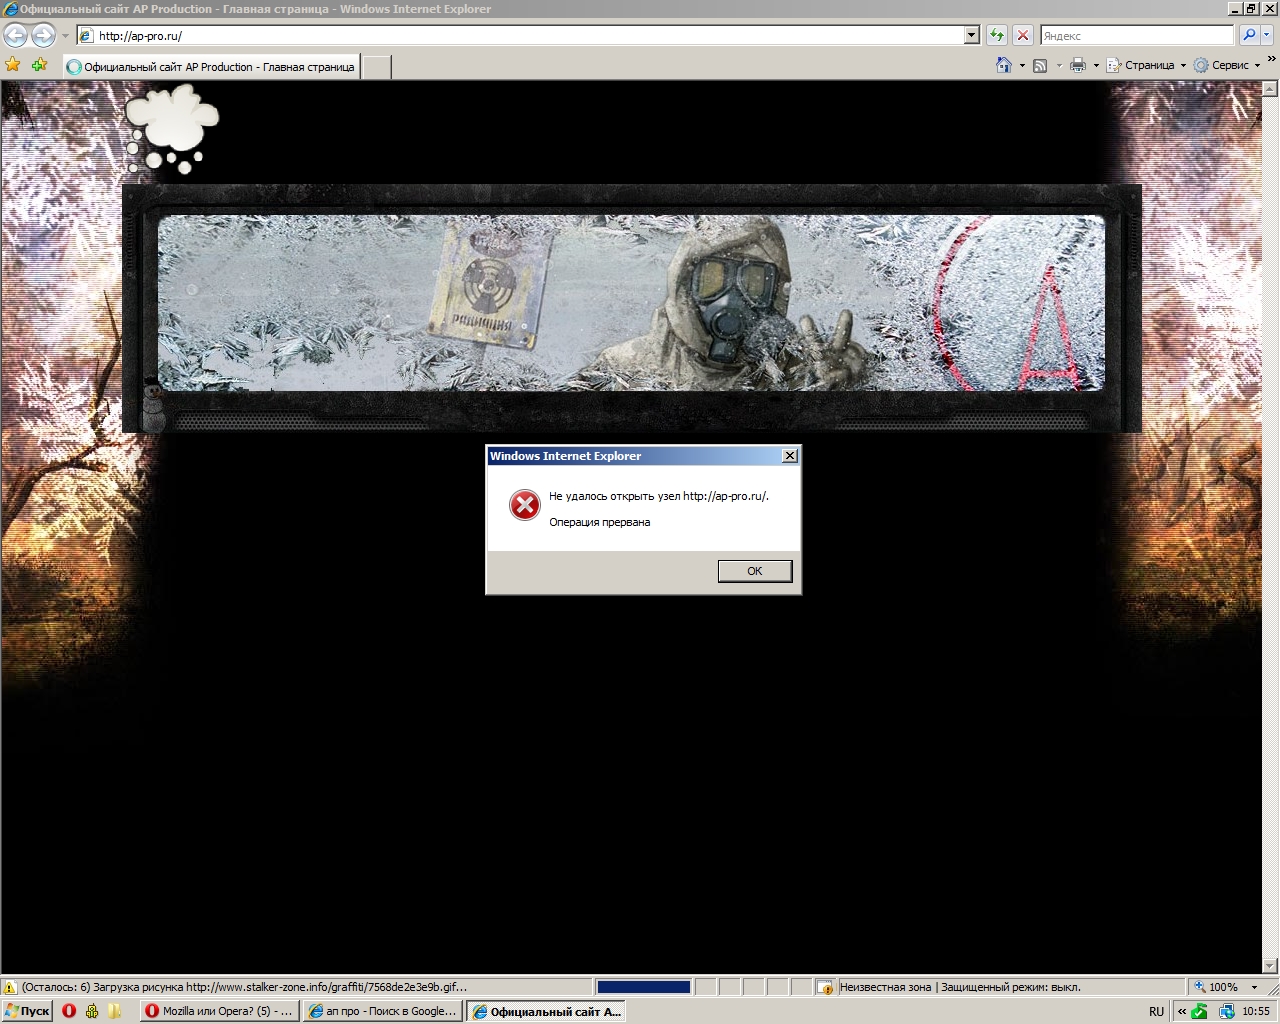
Task: Expand hidden system tray icons
Action: tap(1181, 1012)
